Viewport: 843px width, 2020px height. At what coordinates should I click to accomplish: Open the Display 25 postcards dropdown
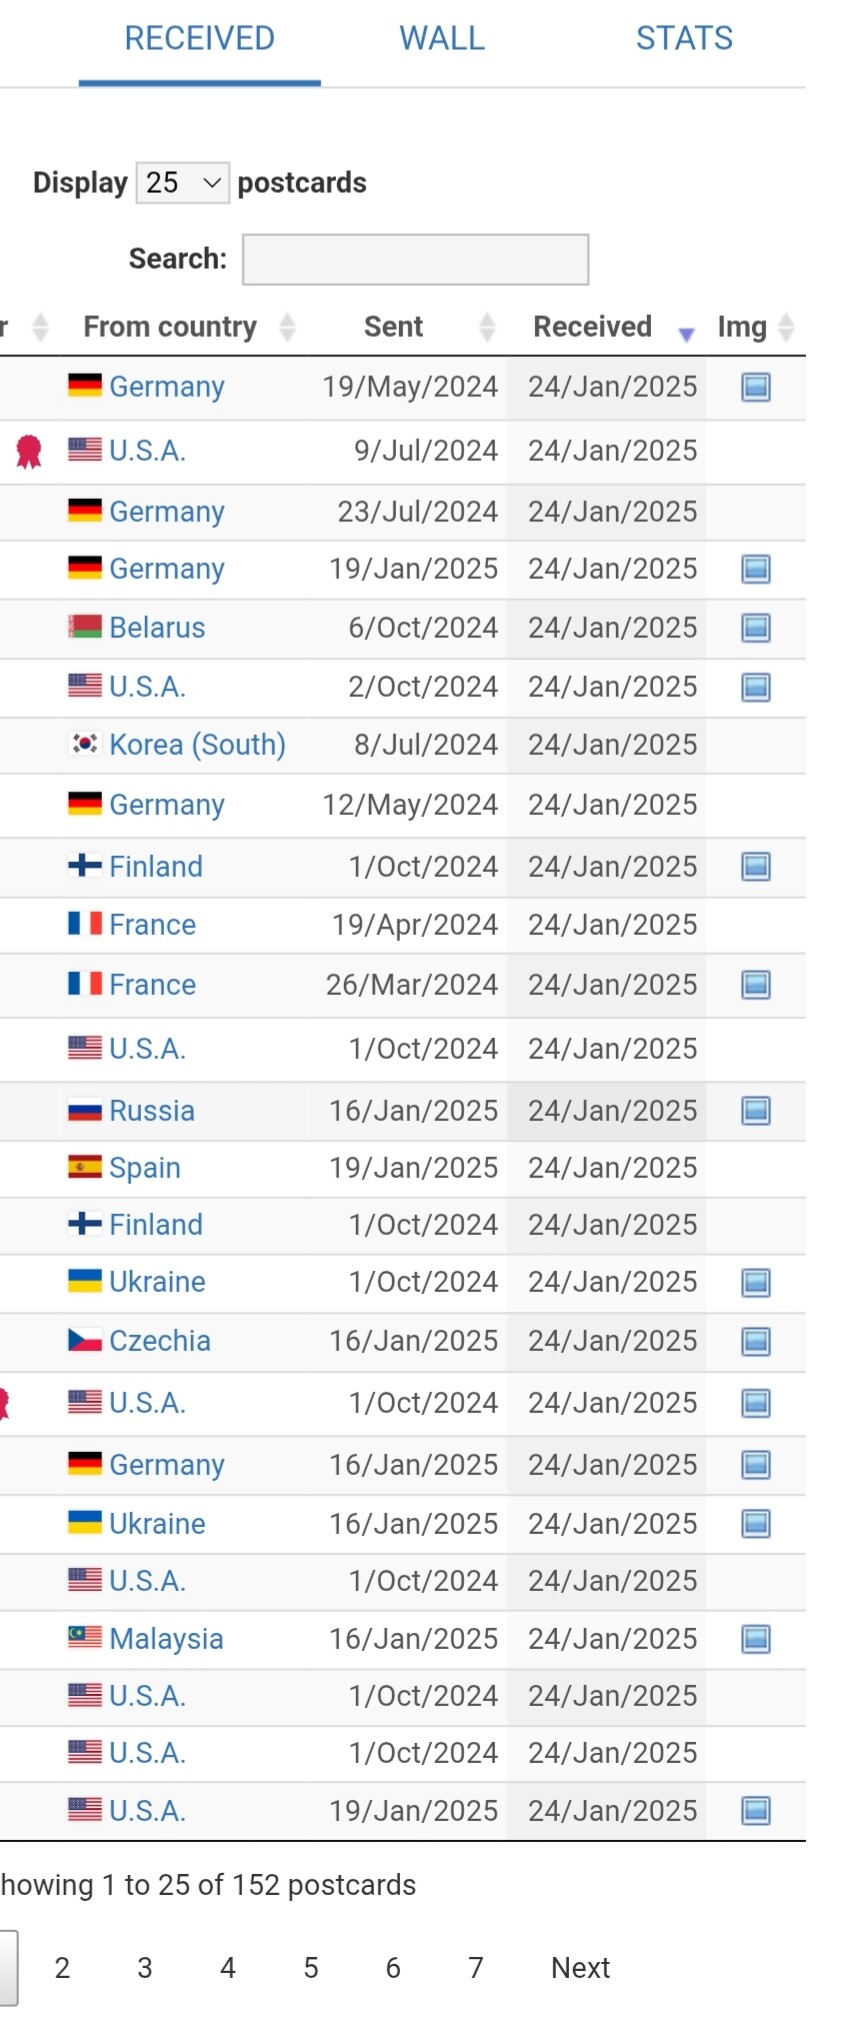point(183,183)
